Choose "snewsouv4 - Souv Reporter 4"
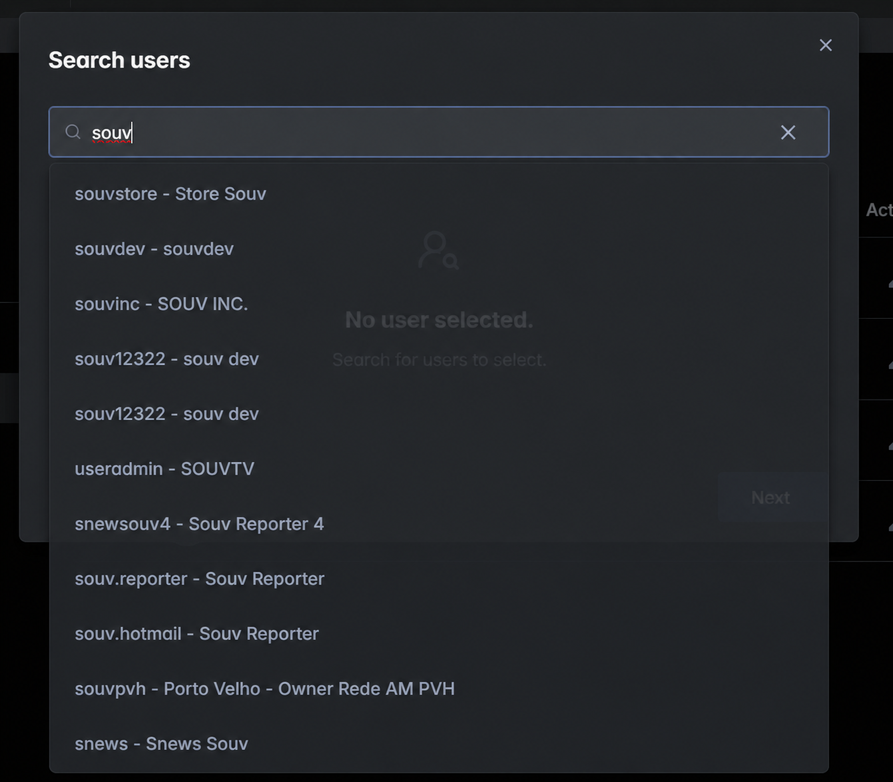The image size is (893, 782). coord(439,524)
